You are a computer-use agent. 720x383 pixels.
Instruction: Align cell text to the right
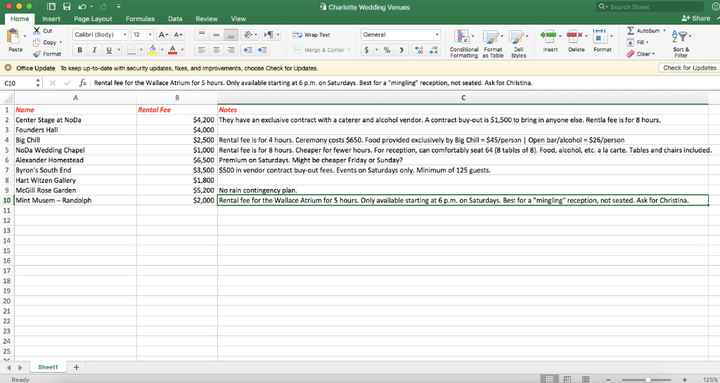click(x=231, y=50)
